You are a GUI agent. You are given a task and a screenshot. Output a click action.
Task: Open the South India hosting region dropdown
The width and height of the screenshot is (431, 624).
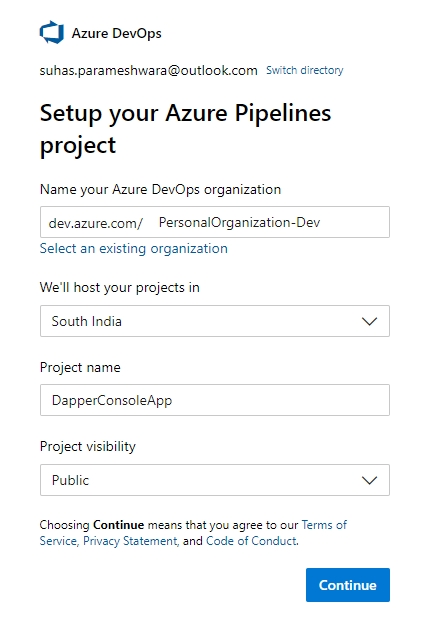(215, 321)
